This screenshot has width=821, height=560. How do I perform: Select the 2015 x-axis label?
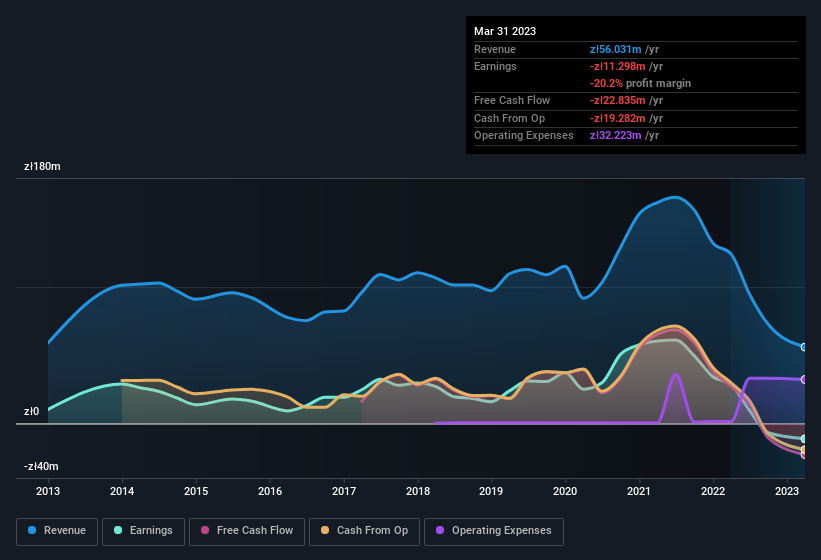tap(196, 491)
